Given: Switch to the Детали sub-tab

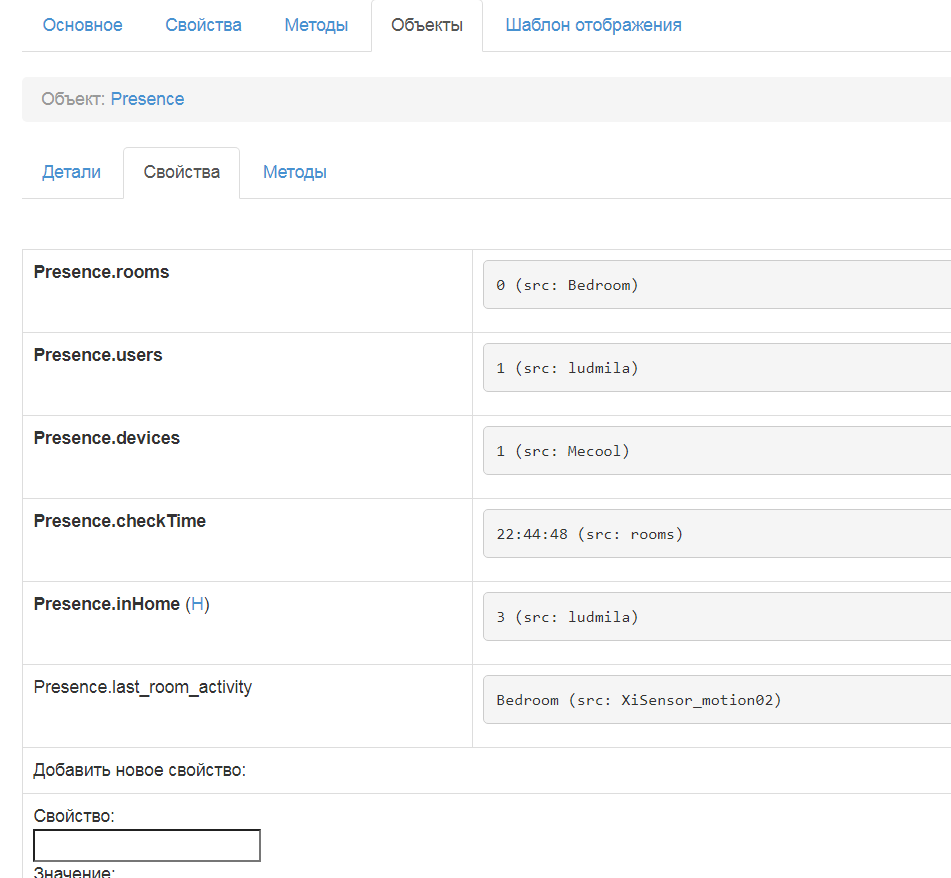Looking at the screenshot, I should [x=71, y=172].
